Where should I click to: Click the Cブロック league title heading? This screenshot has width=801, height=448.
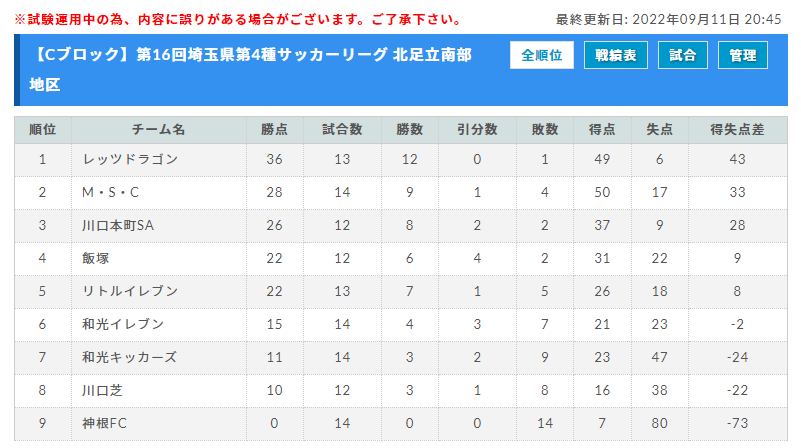point(250,69)
